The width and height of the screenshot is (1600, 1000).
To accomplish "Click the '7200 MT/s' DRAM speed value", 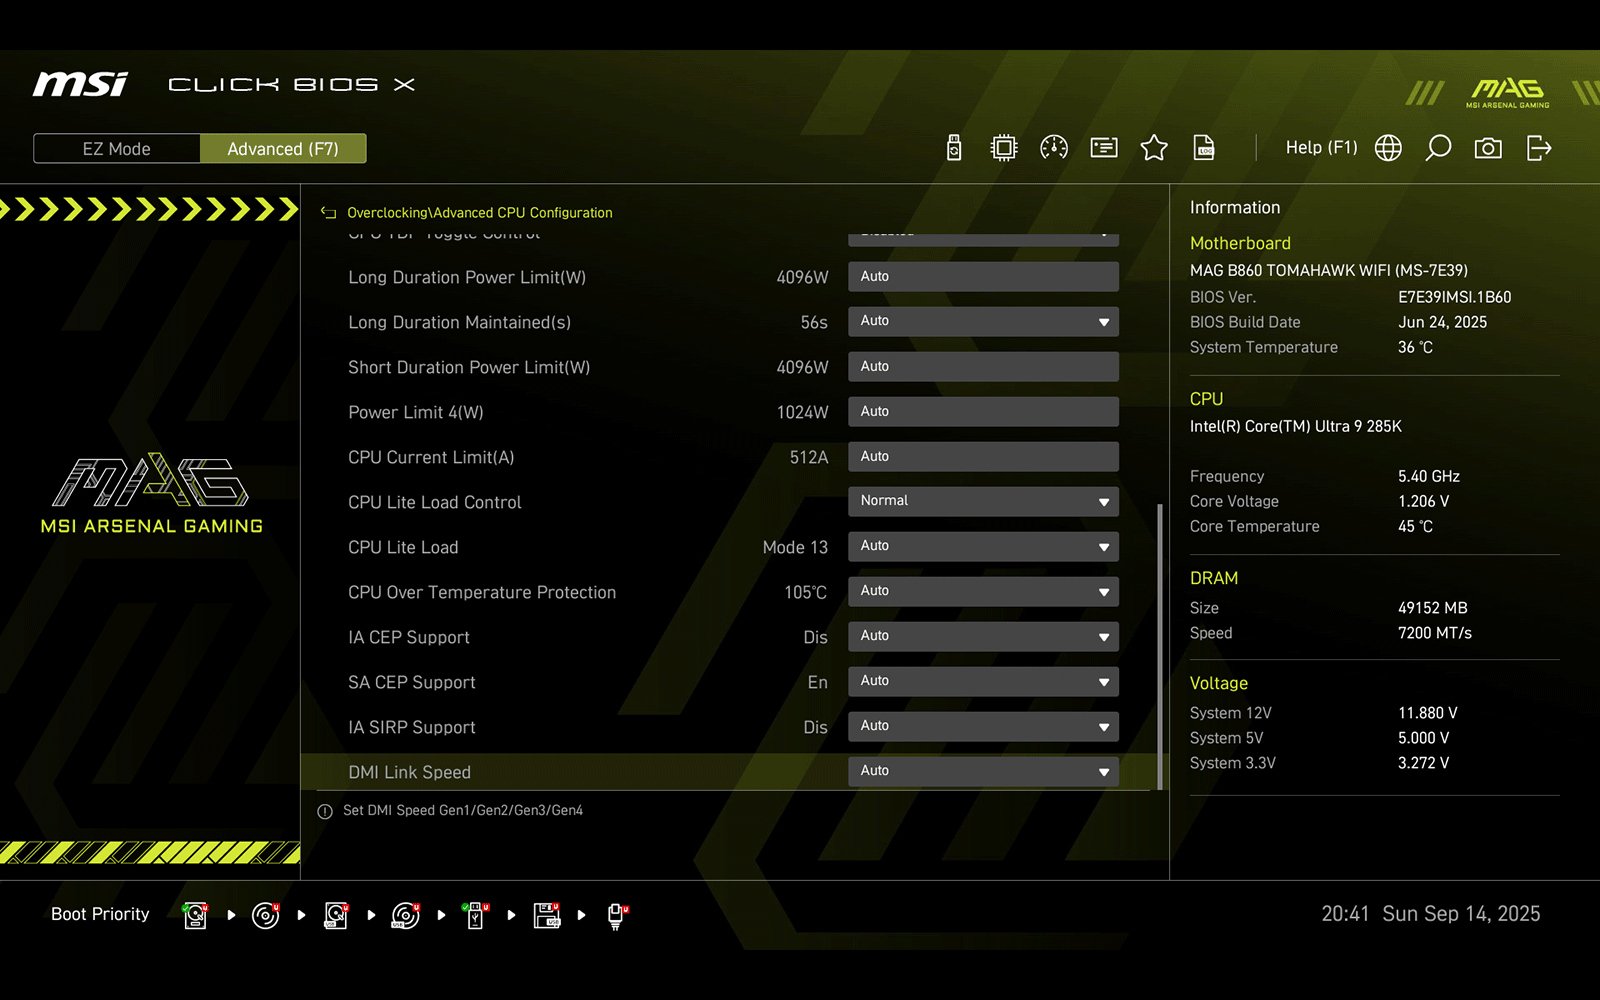I will [x=1435, y=633].
